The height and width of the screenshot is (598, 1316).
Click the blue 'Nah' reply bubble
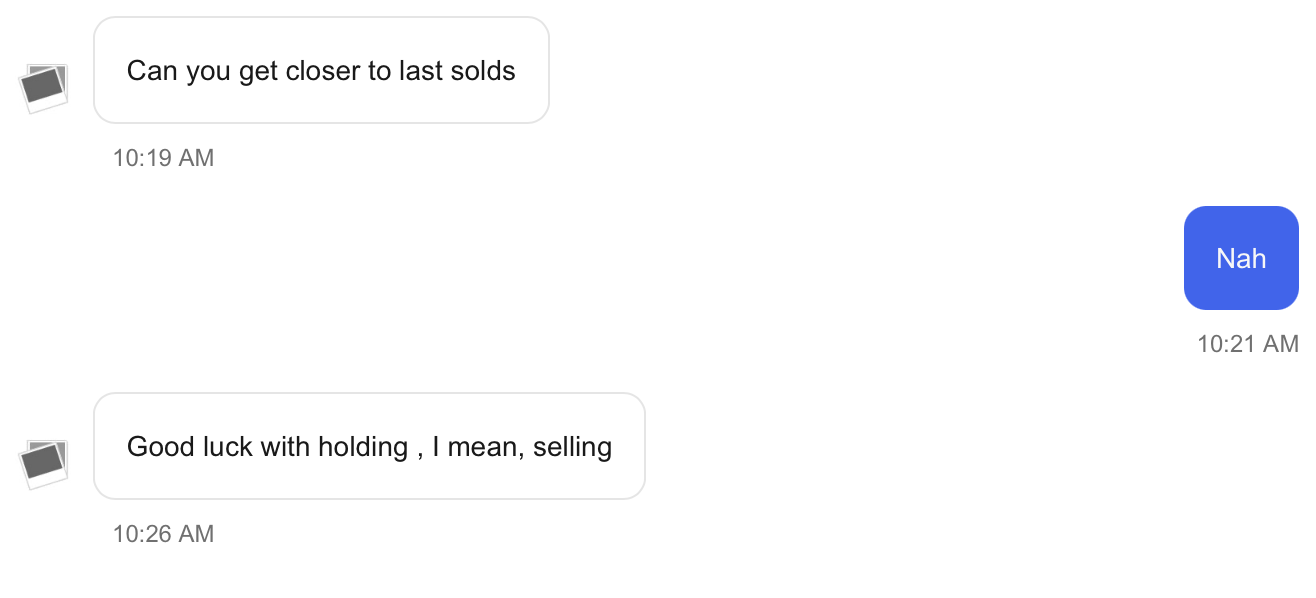point(1241,258)
